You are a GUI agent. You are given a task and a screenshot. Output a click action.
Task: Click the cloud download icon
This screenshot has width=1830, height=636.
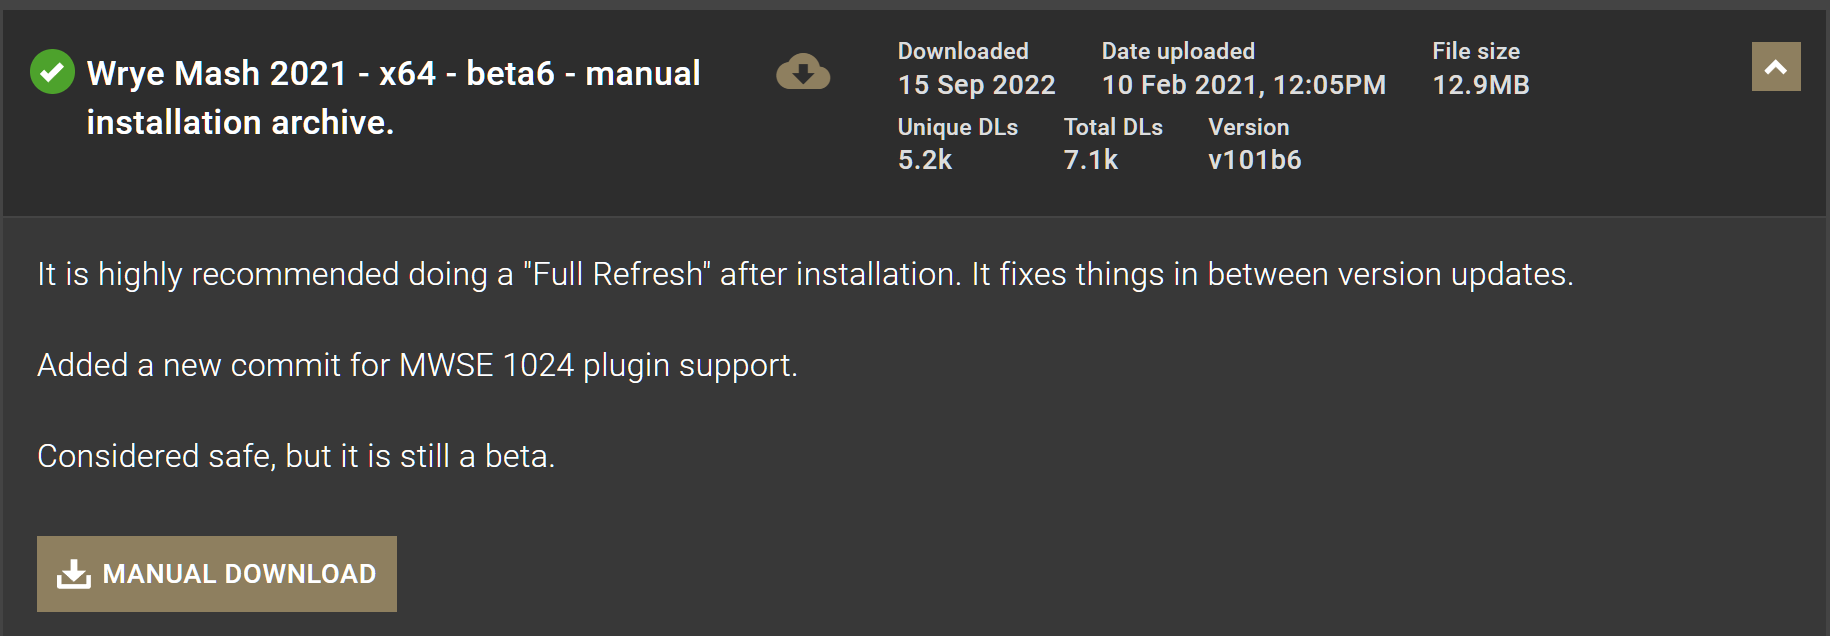[803, 72]
